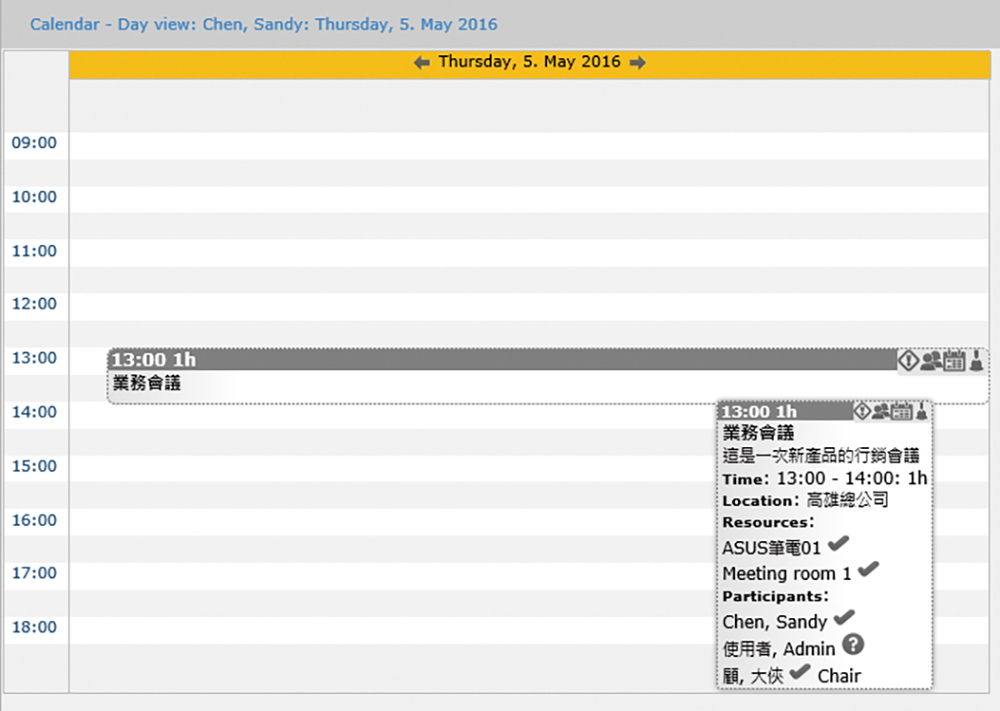
Task: Click participant name Chen, Sandy
Action: (x=775, y=622)
